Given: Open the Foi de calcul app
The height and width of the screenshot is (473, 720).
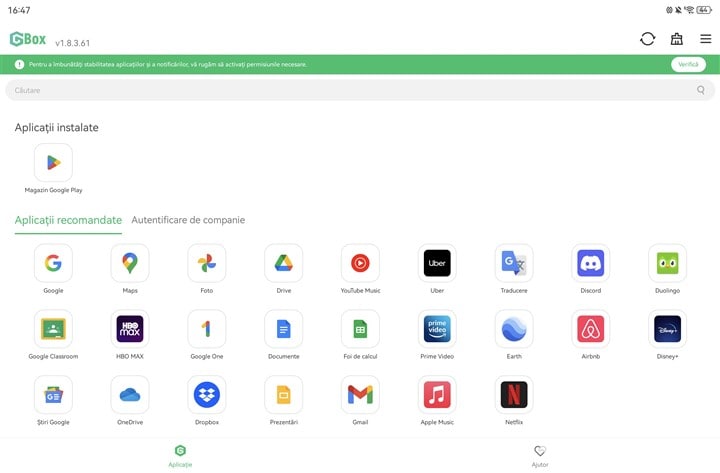Looking at the screenshot, I should click(x=360, y=329).
